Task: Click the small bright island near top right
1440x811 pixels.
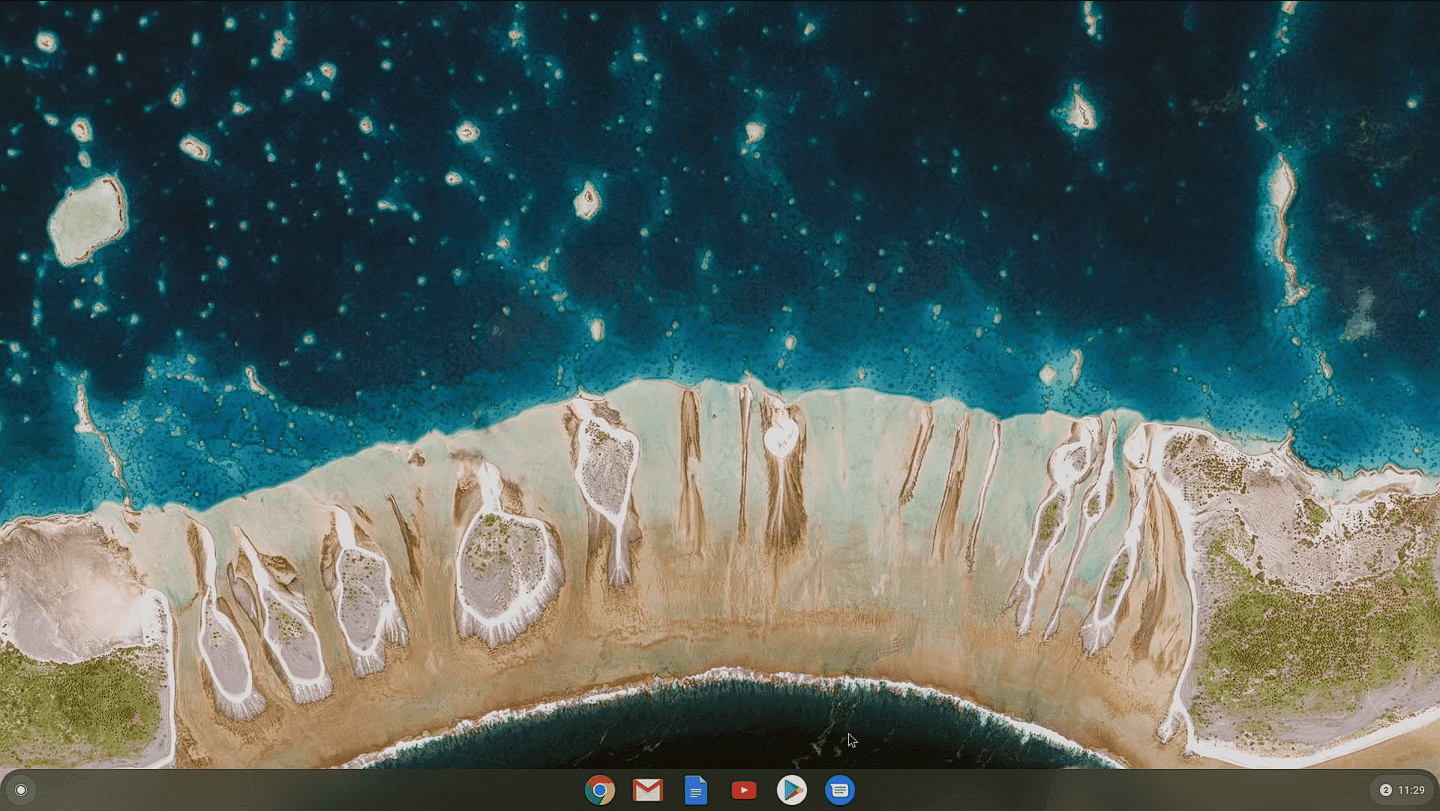Action: tap(1079, 108)
